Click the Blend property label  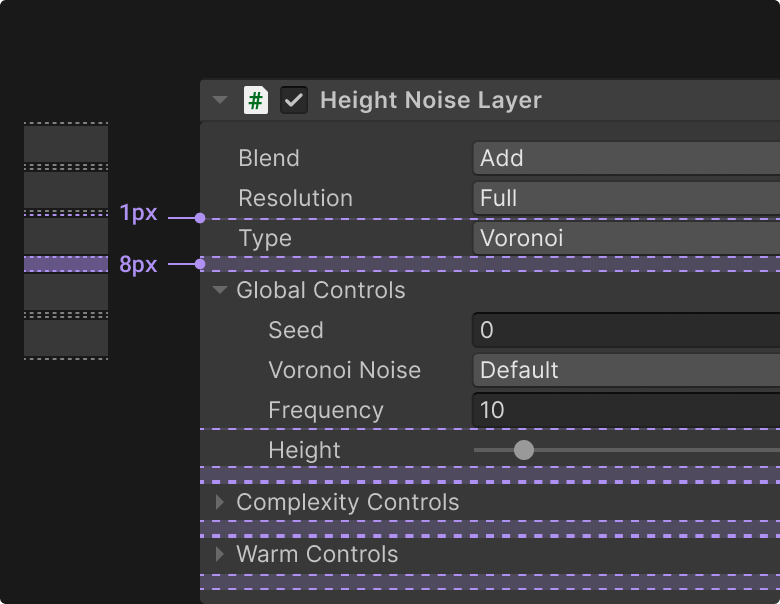coord(269,158)
